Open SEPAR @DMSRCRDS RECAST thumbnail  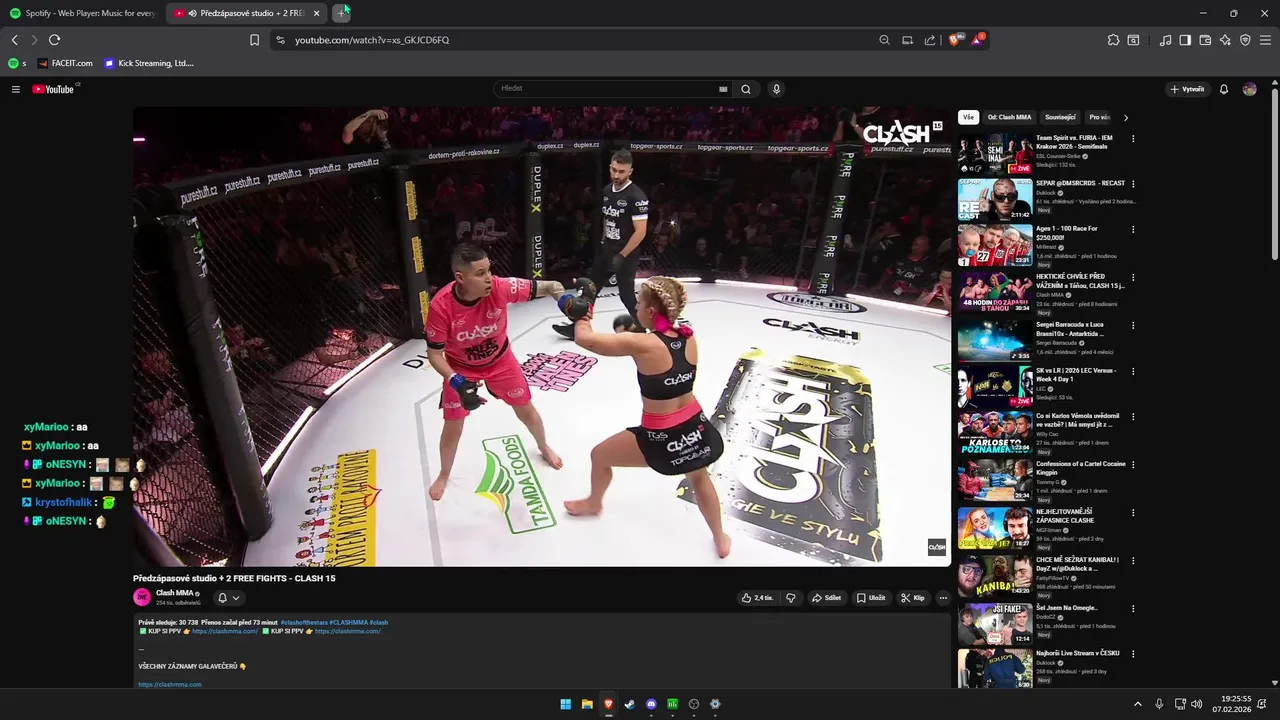995,200
